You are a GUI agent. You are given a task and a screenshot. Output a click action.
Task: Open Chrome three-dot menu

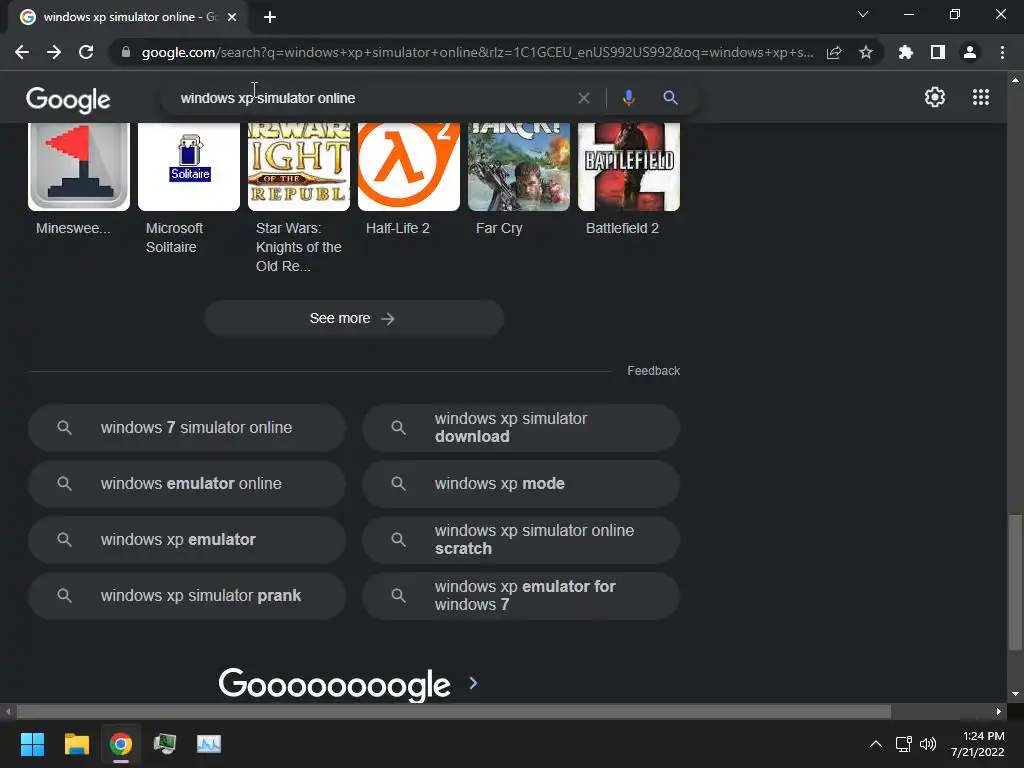coord(1002,52)
